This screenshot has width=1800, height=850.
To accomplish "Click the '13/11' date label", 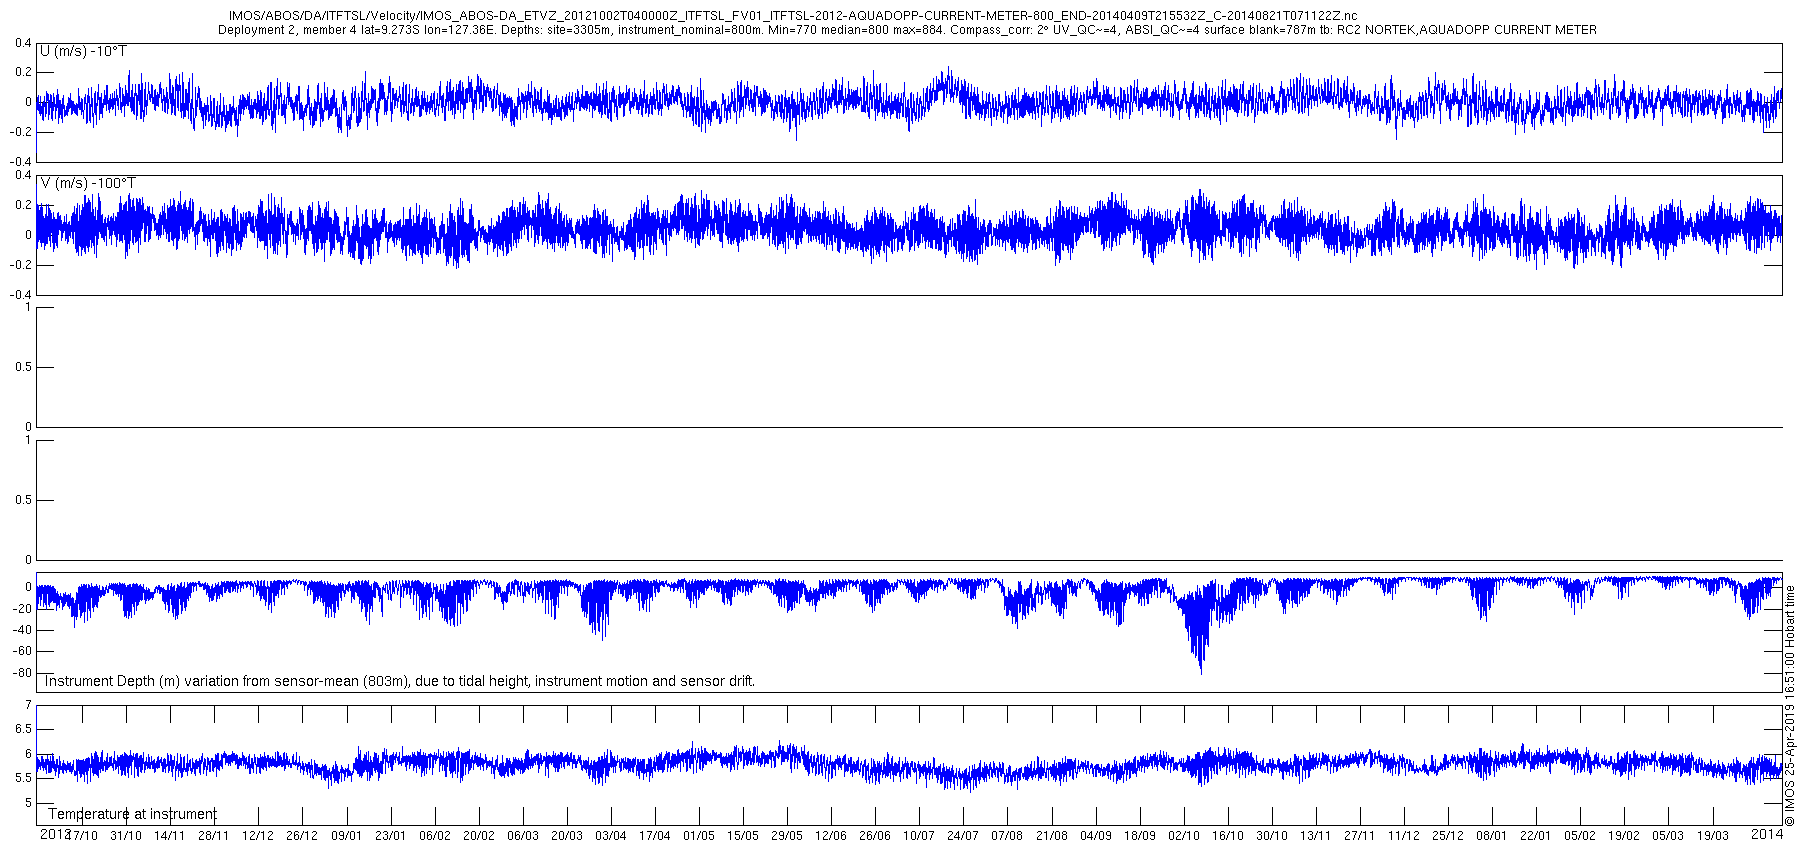I will point(1315,836).
